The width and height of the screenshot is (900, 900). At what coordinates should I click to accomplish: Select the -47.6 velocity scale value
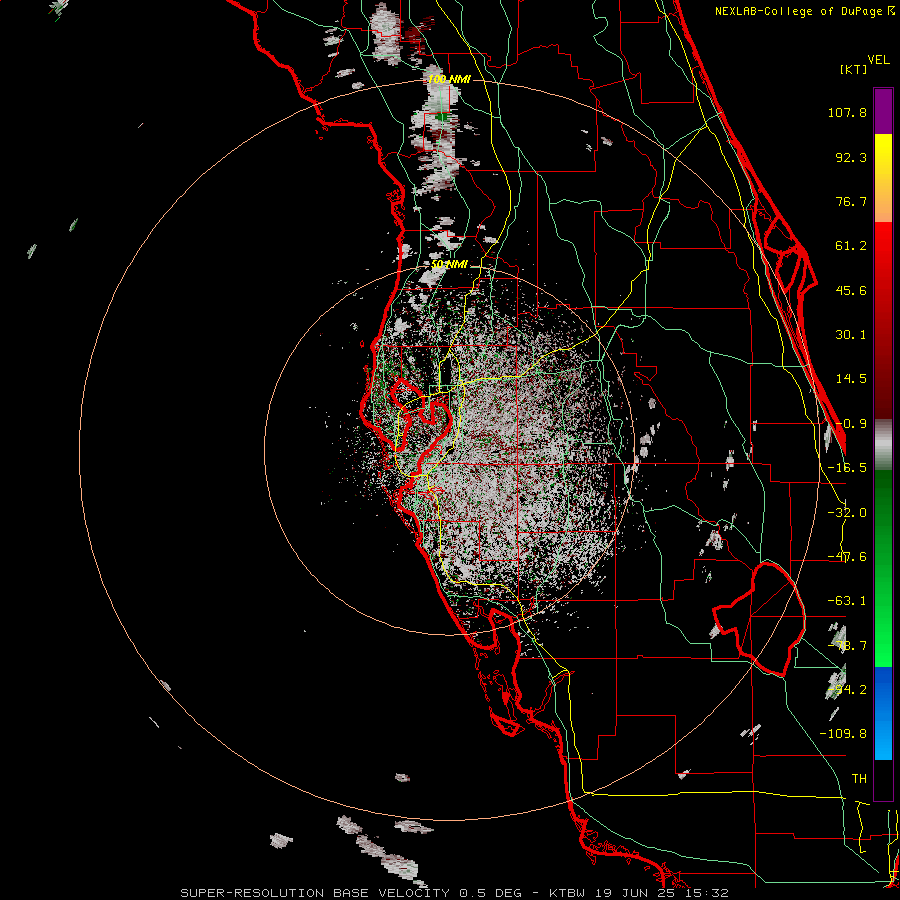[x=847, y=557]
